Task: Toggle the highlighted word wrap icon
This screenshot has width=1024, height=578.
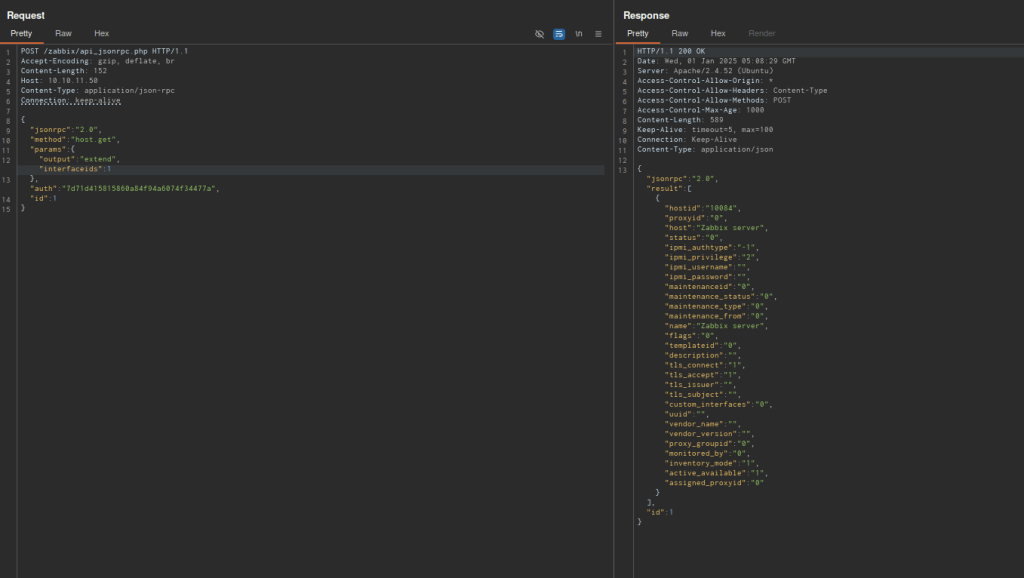Action: pos(559,33)
